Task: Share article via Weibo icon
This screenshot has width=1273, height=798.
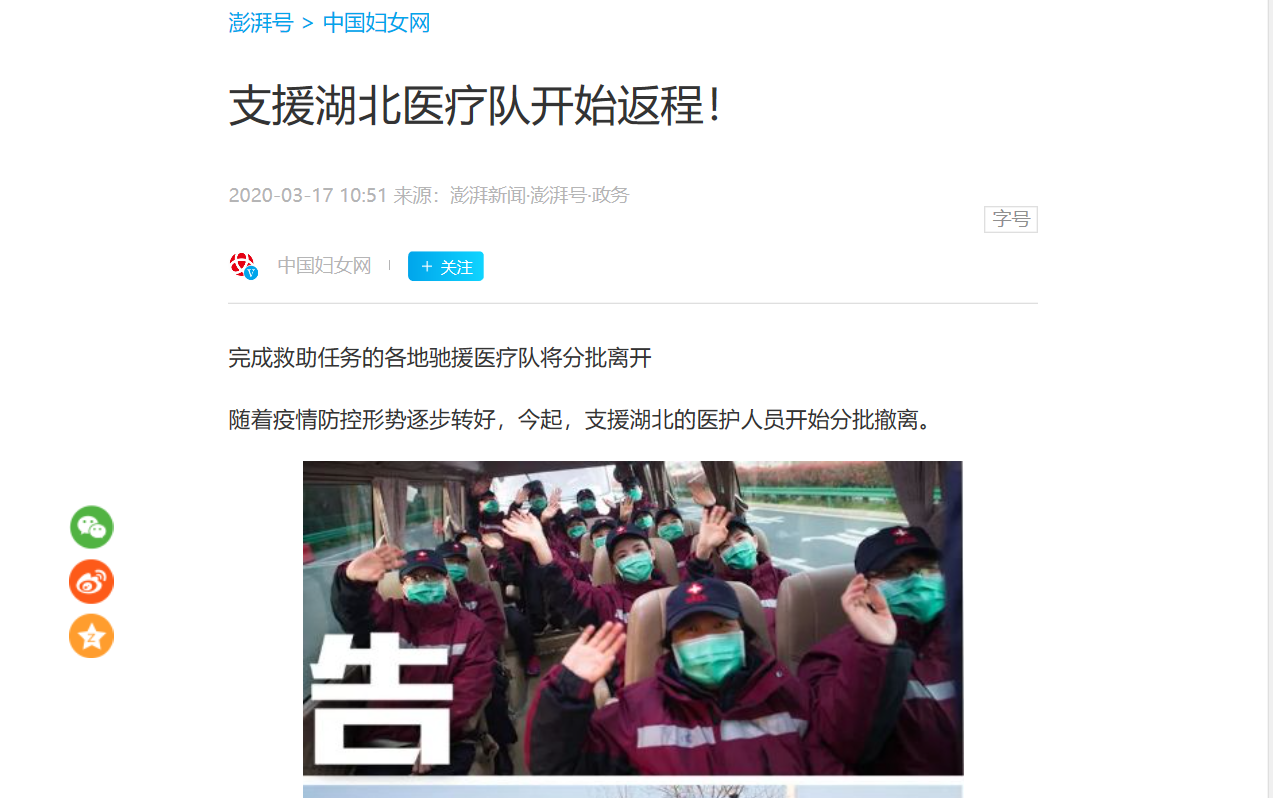Action: pyautogui.click(x=92, y=582)
